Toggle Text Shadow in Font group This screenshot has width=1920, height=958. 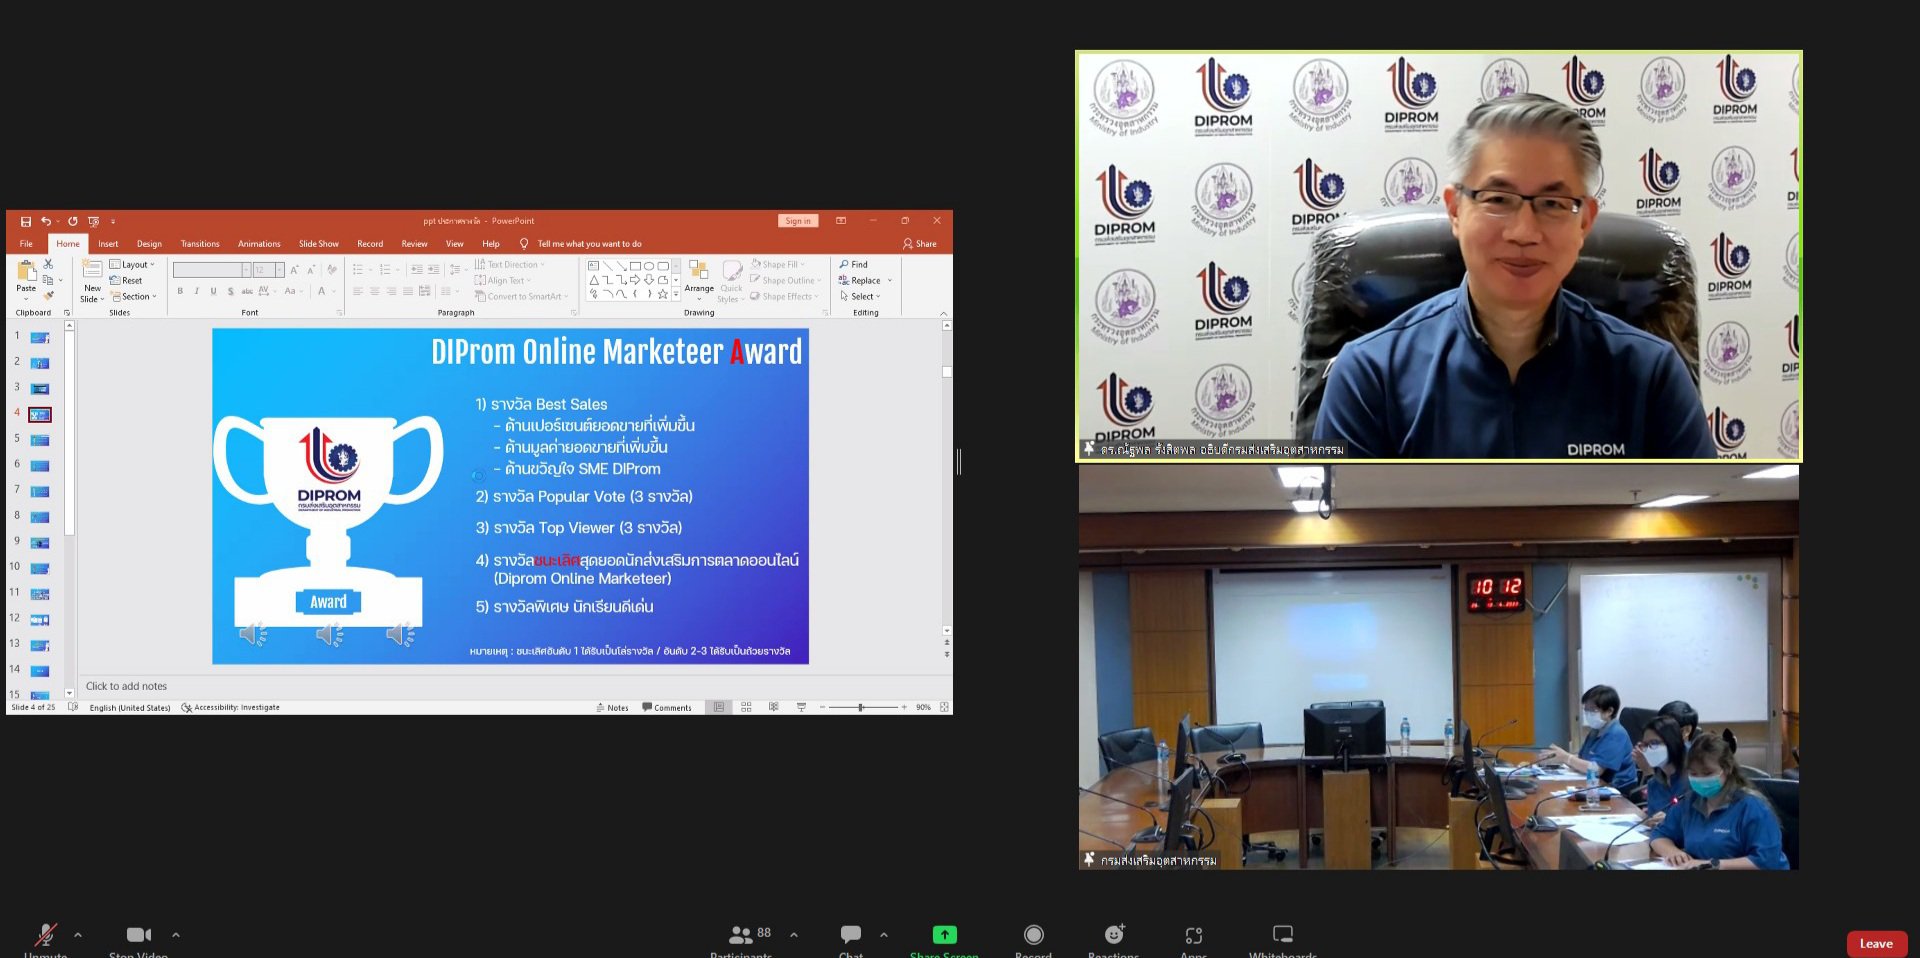click(230, 291)
